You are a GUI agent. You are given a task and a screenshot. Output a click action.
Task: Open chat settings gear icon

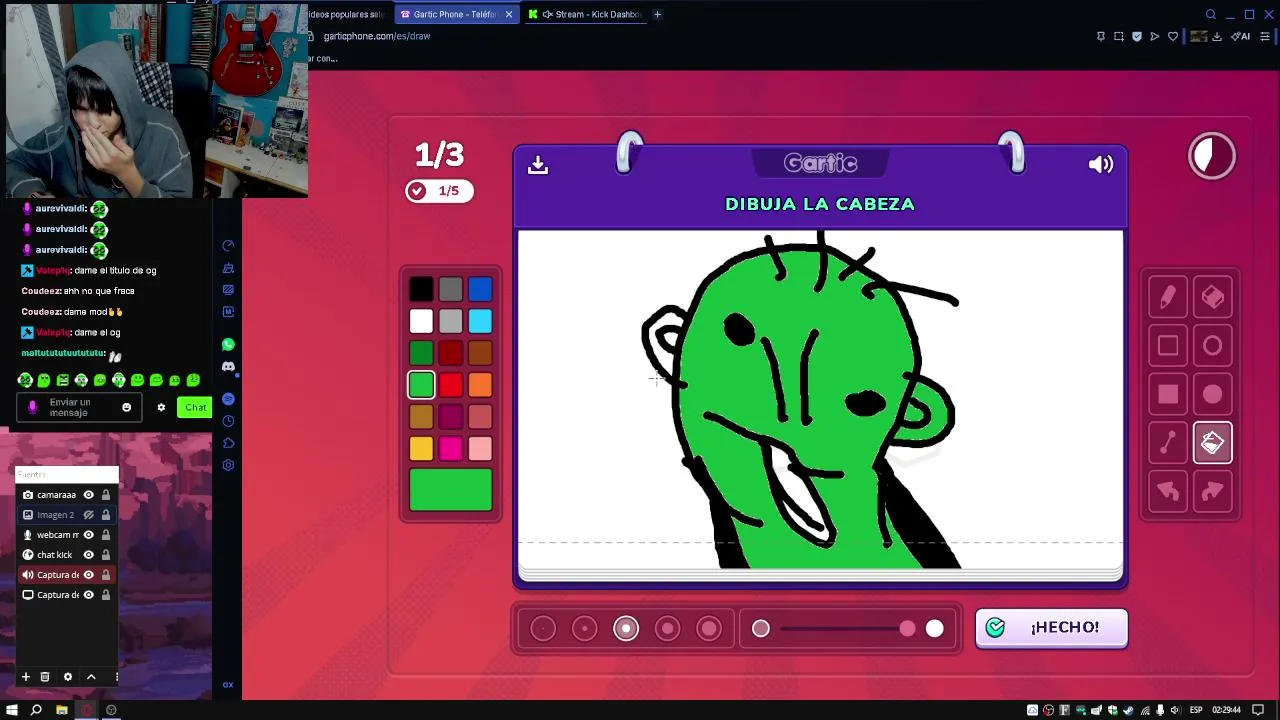(x=161, y=407)
